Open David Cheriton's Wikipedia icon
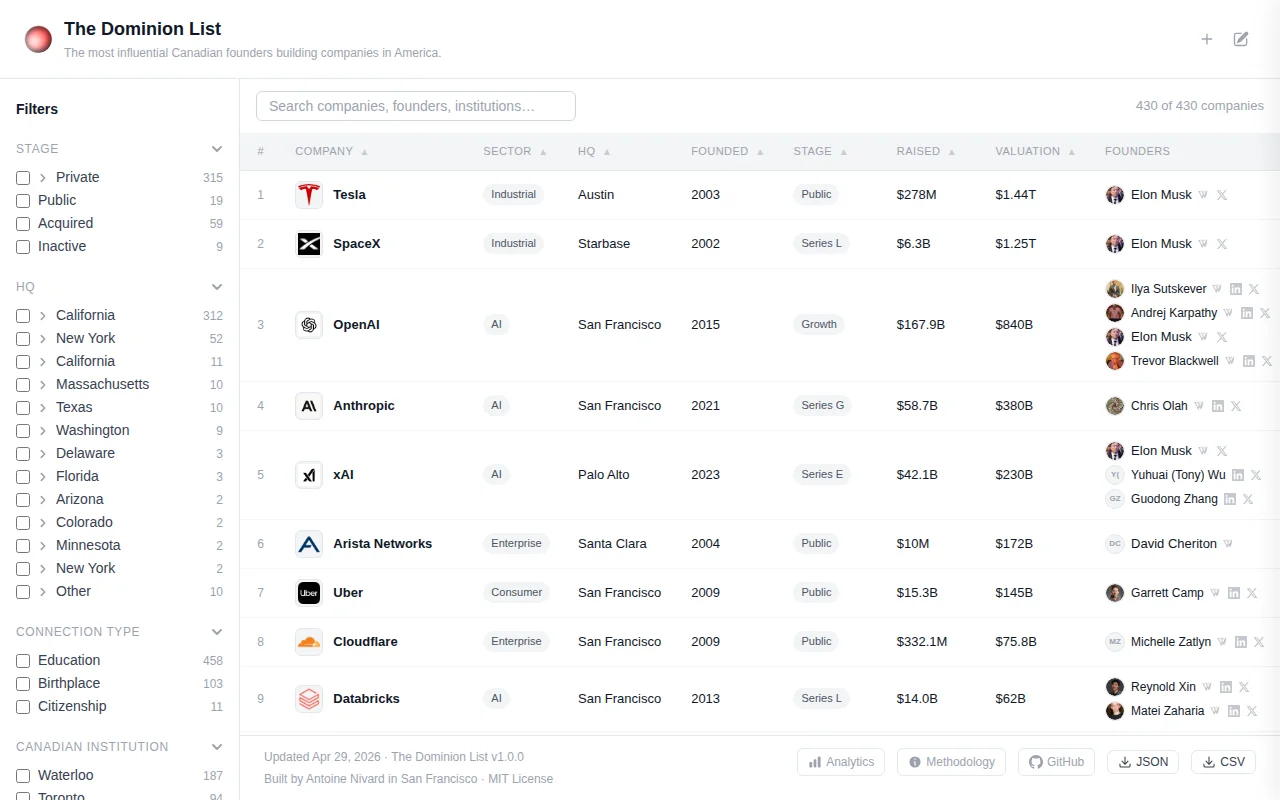Screen dimensions: 1280x800 point(1228,544)
